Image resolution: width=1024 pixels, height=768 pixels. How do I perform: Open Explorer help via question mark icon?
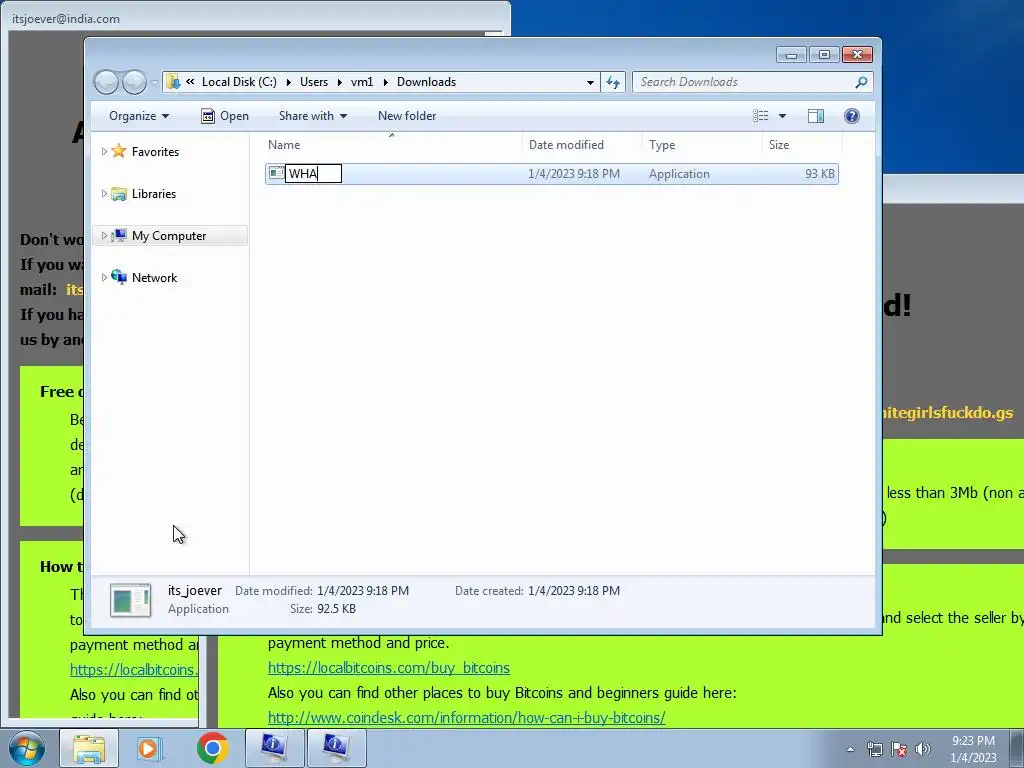852,116
